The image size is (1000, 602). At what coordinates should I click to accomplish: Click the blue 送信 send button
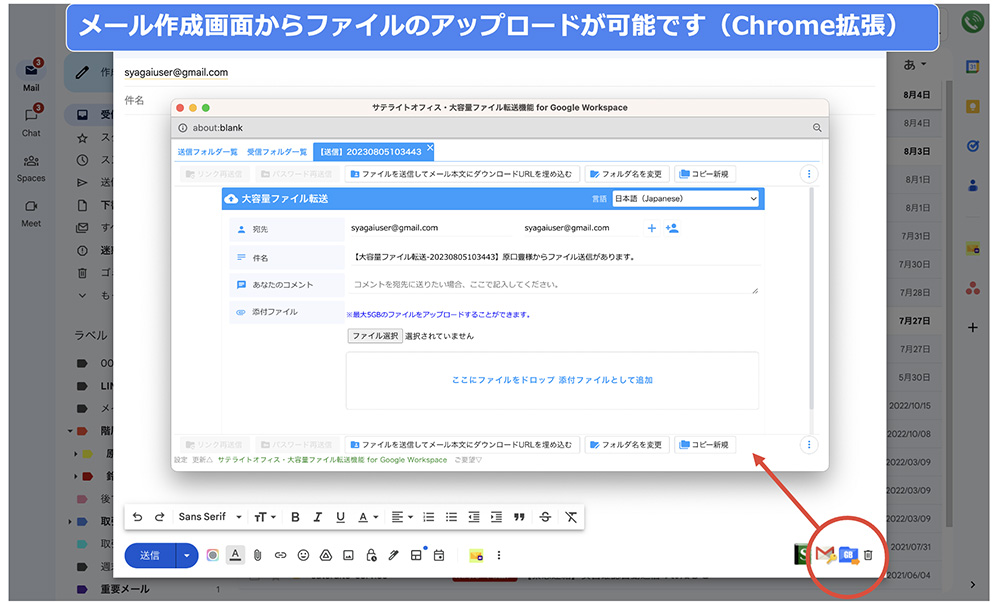(150, 555)
